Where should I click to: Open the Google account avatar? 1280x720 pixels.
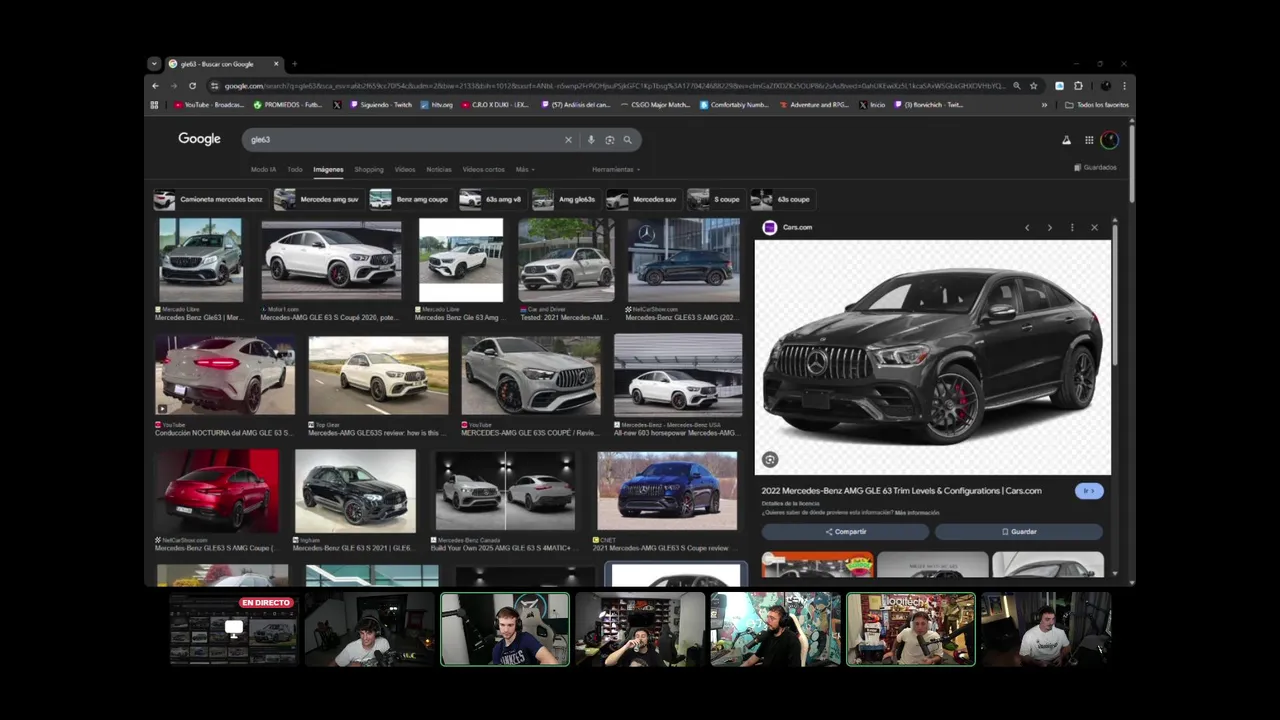(x=1109, y=140)
